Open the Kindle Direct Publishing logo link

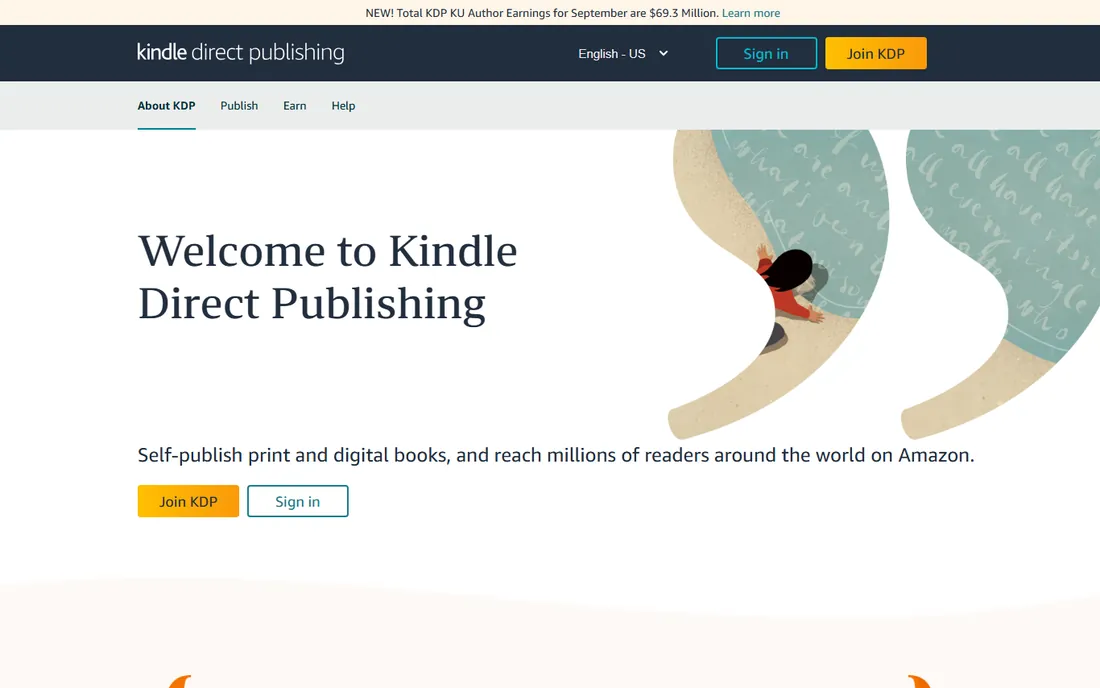(x=241, y=53)
